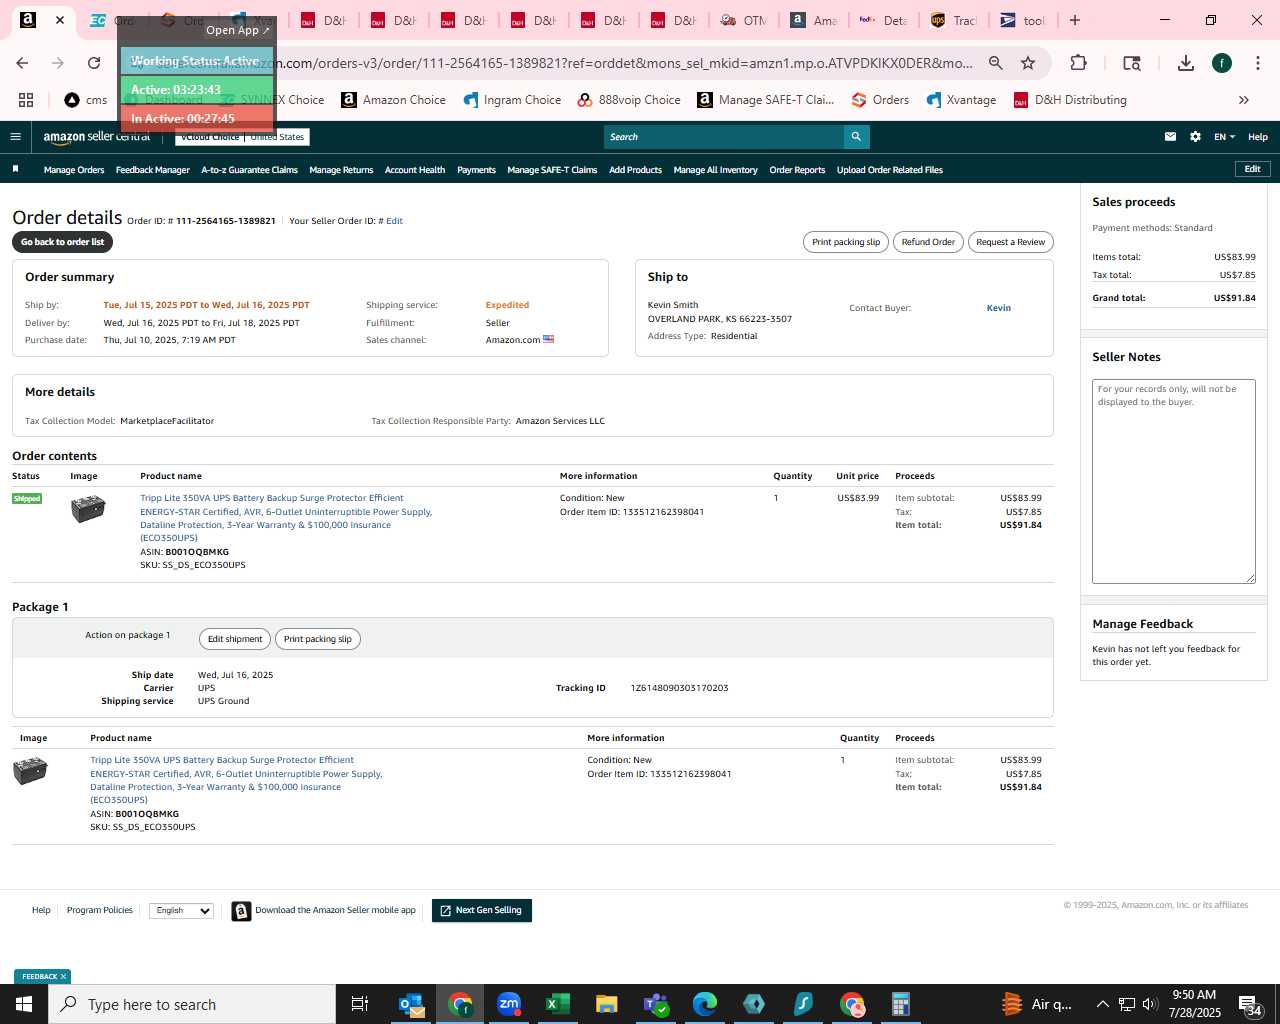The width and height of the screenshot is (1280, 1024).
Task: Open the D&H Distributing bookmark
Action: click(x=1070, y=100)
